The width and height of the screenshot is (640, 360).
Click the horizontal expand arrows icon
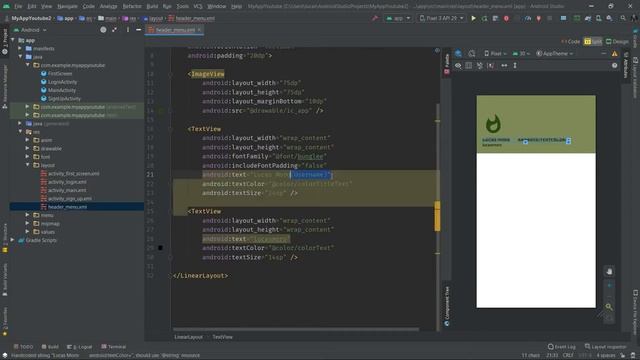(x=504, y=65)
